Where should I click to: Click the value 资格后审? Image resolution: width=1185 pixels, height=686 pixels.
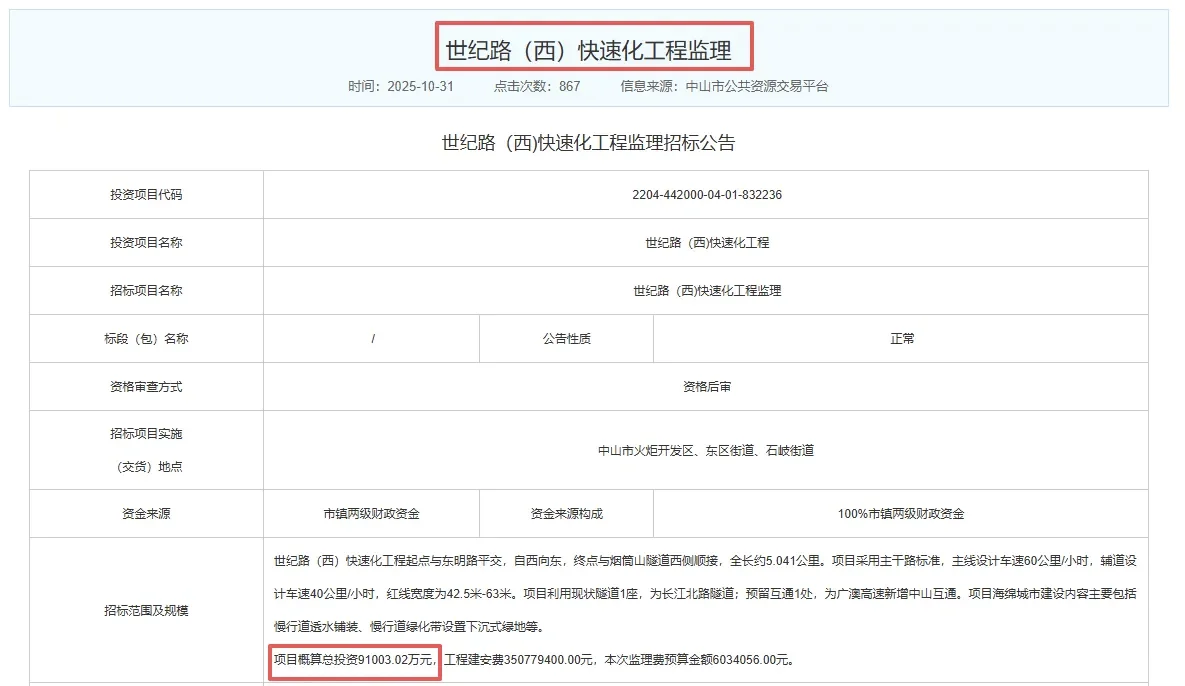pos(707,387)
